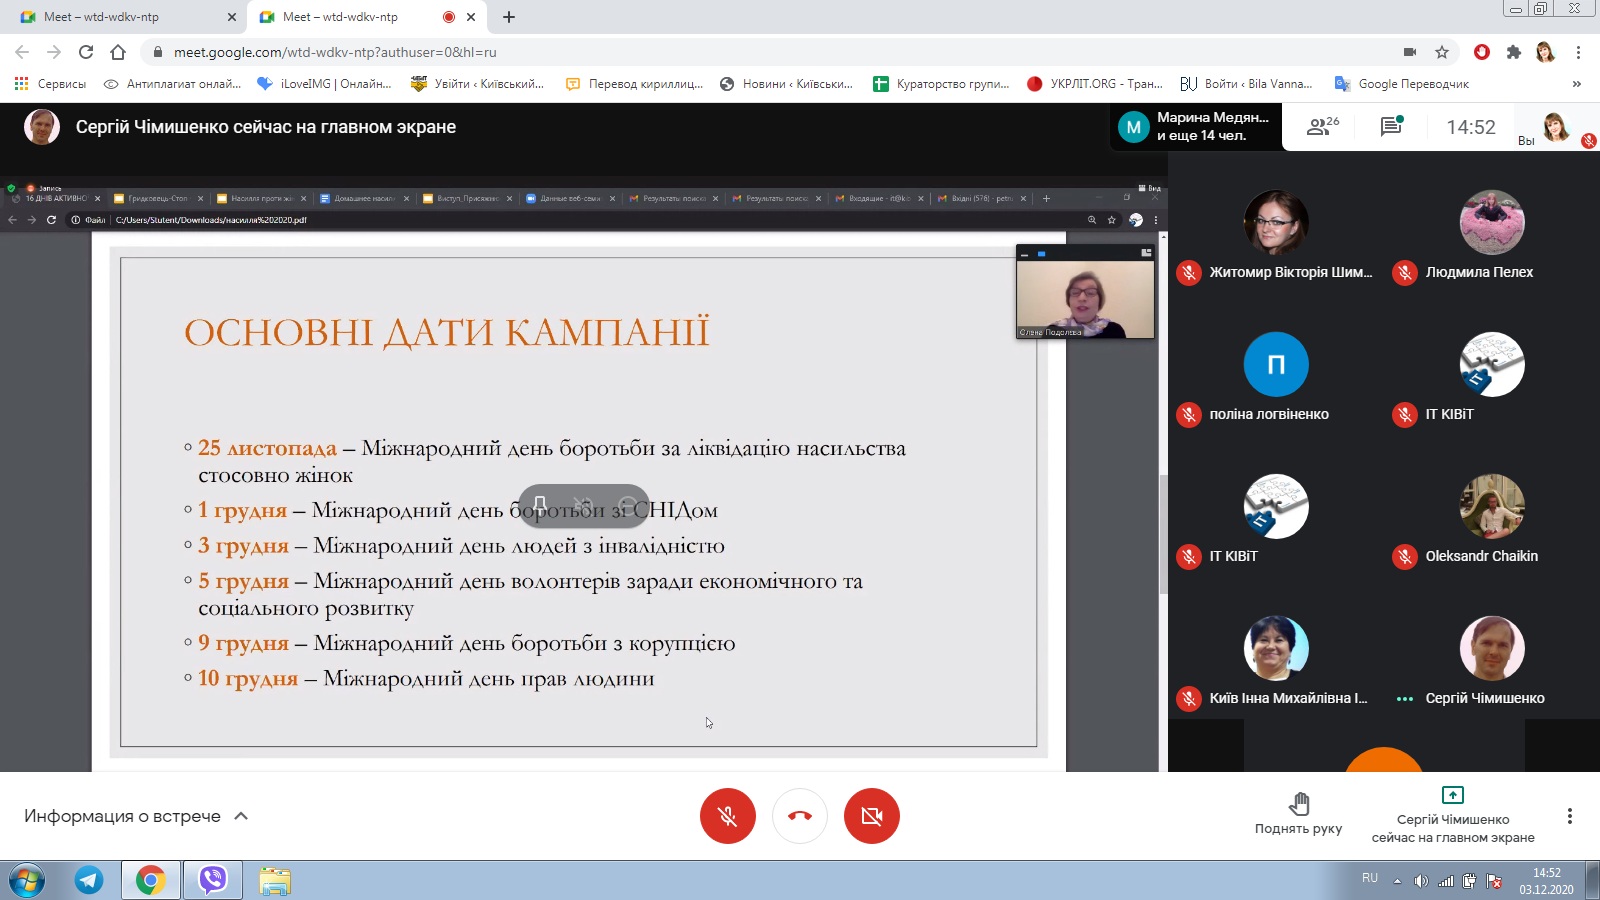The height and width of the screenshot is (900, 1600).
Task: Show hidden bookmarks with double chevron
Action: click(x=1577, y=84)
